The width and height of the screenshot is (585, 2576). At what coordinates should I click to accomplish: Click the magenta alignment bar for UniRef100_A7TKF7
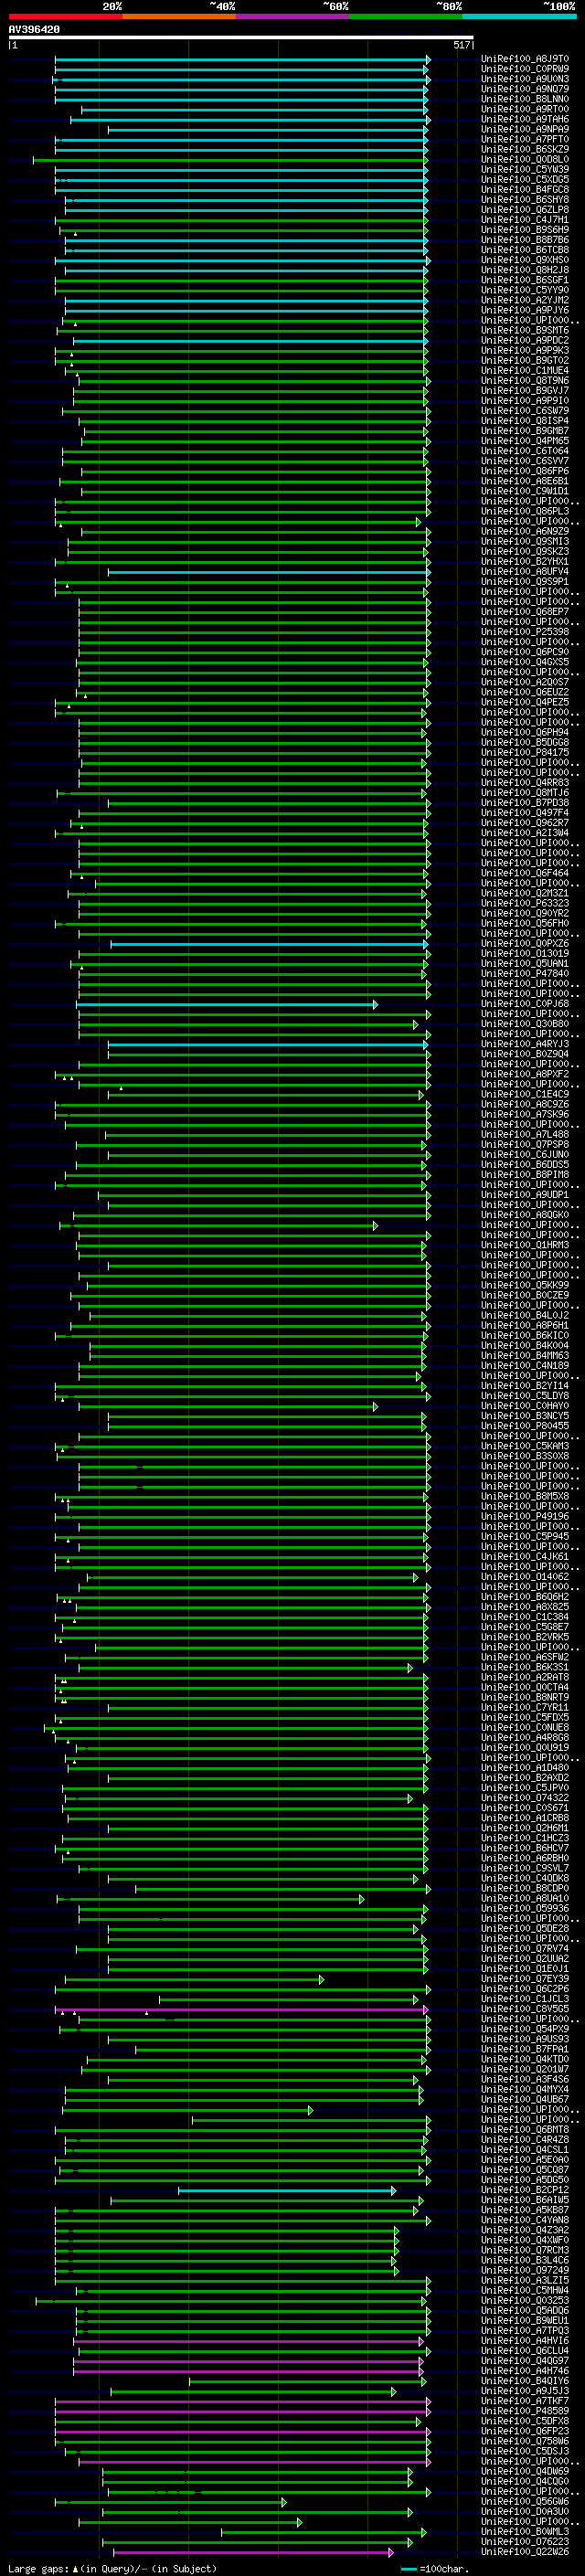243,2401
